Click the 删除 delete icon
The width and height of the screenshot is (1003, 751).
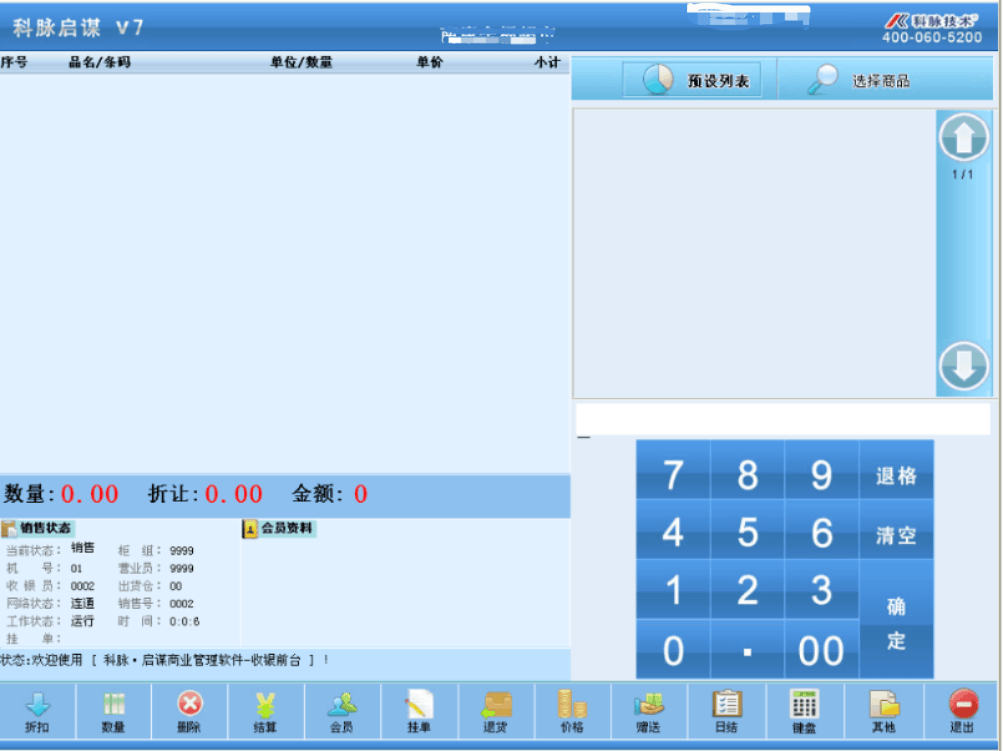click(189, 711)
